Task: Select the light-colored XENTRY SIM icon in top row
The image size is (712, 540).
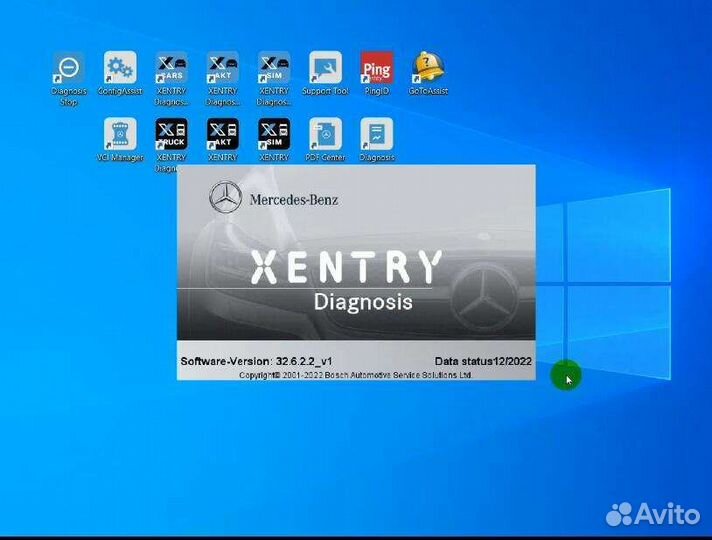Action: [274, 69]
